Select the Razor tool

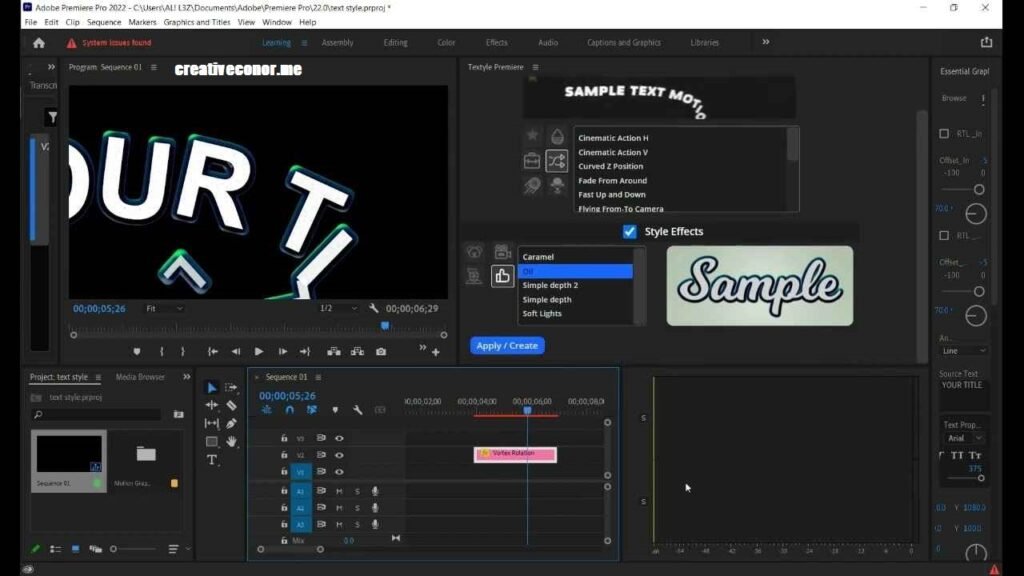(x=231, y=406)
